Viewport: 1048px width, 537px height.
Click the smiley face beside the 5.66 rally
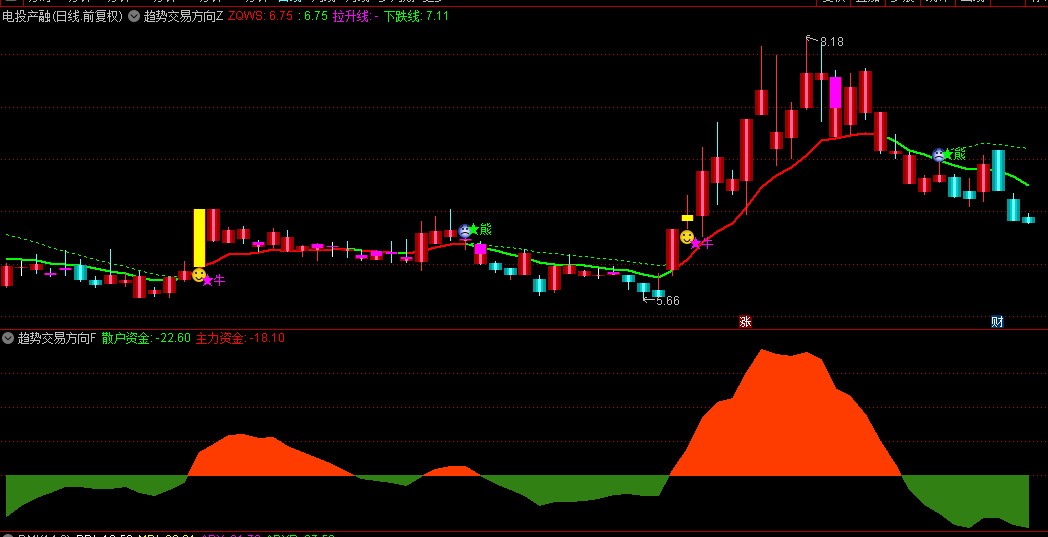tap(686, 237)
